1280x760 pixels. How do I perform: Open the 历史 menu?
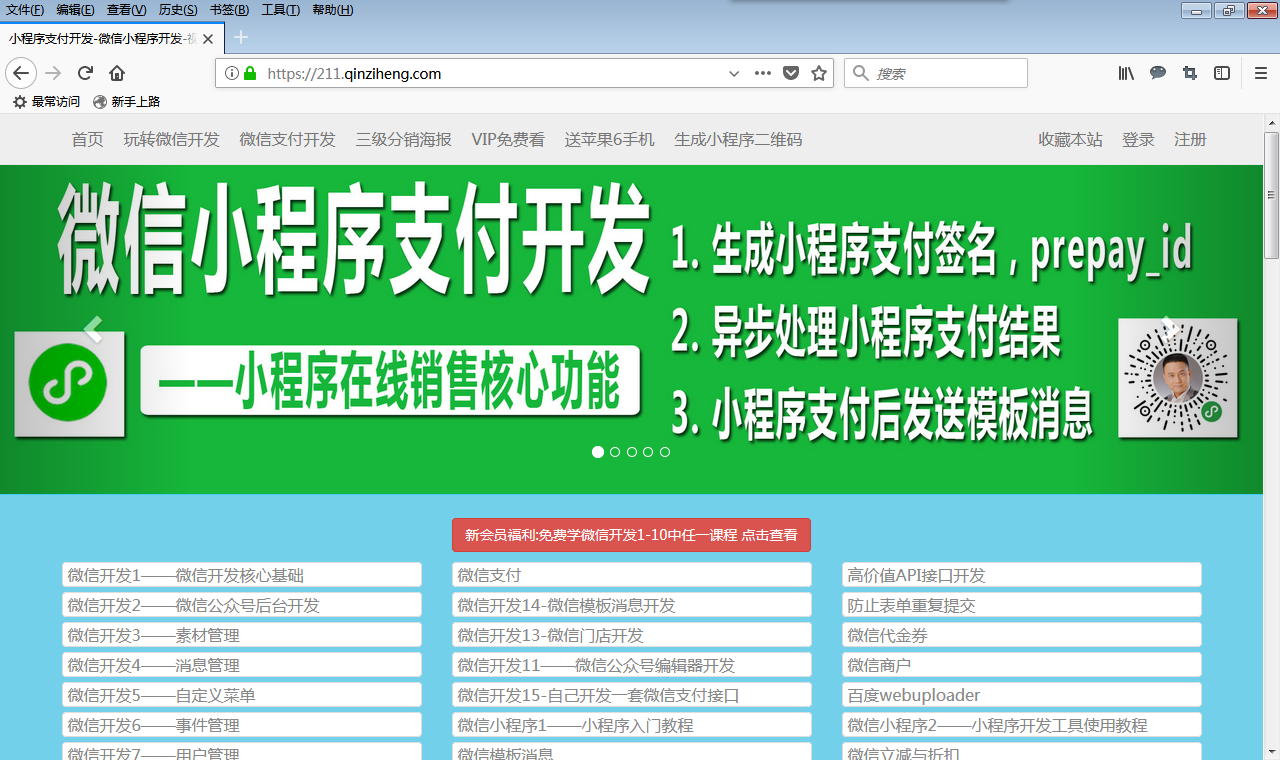178,10
